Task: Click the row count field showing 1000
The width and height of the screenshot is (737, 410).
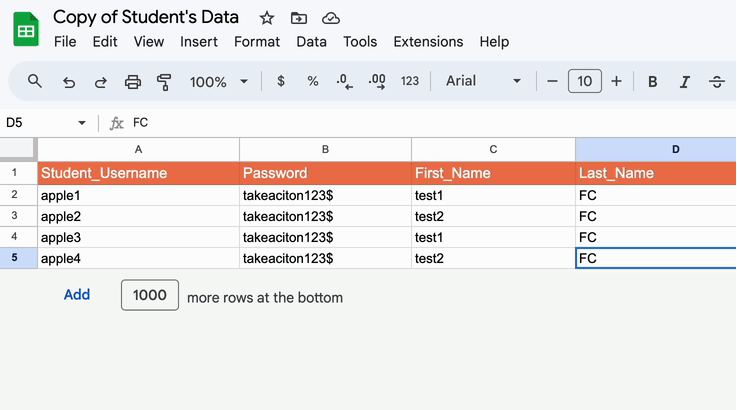Action: [150, 296]
